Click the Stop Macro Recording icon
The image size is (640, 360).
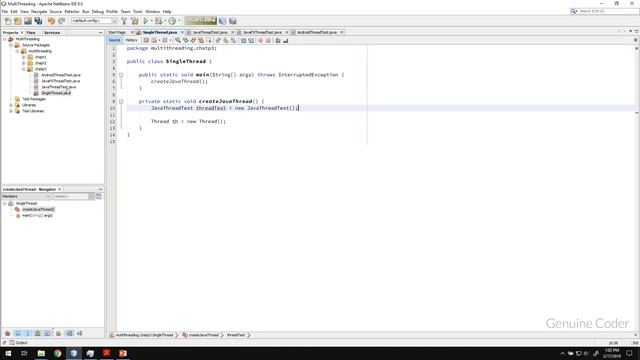[268, 40]
